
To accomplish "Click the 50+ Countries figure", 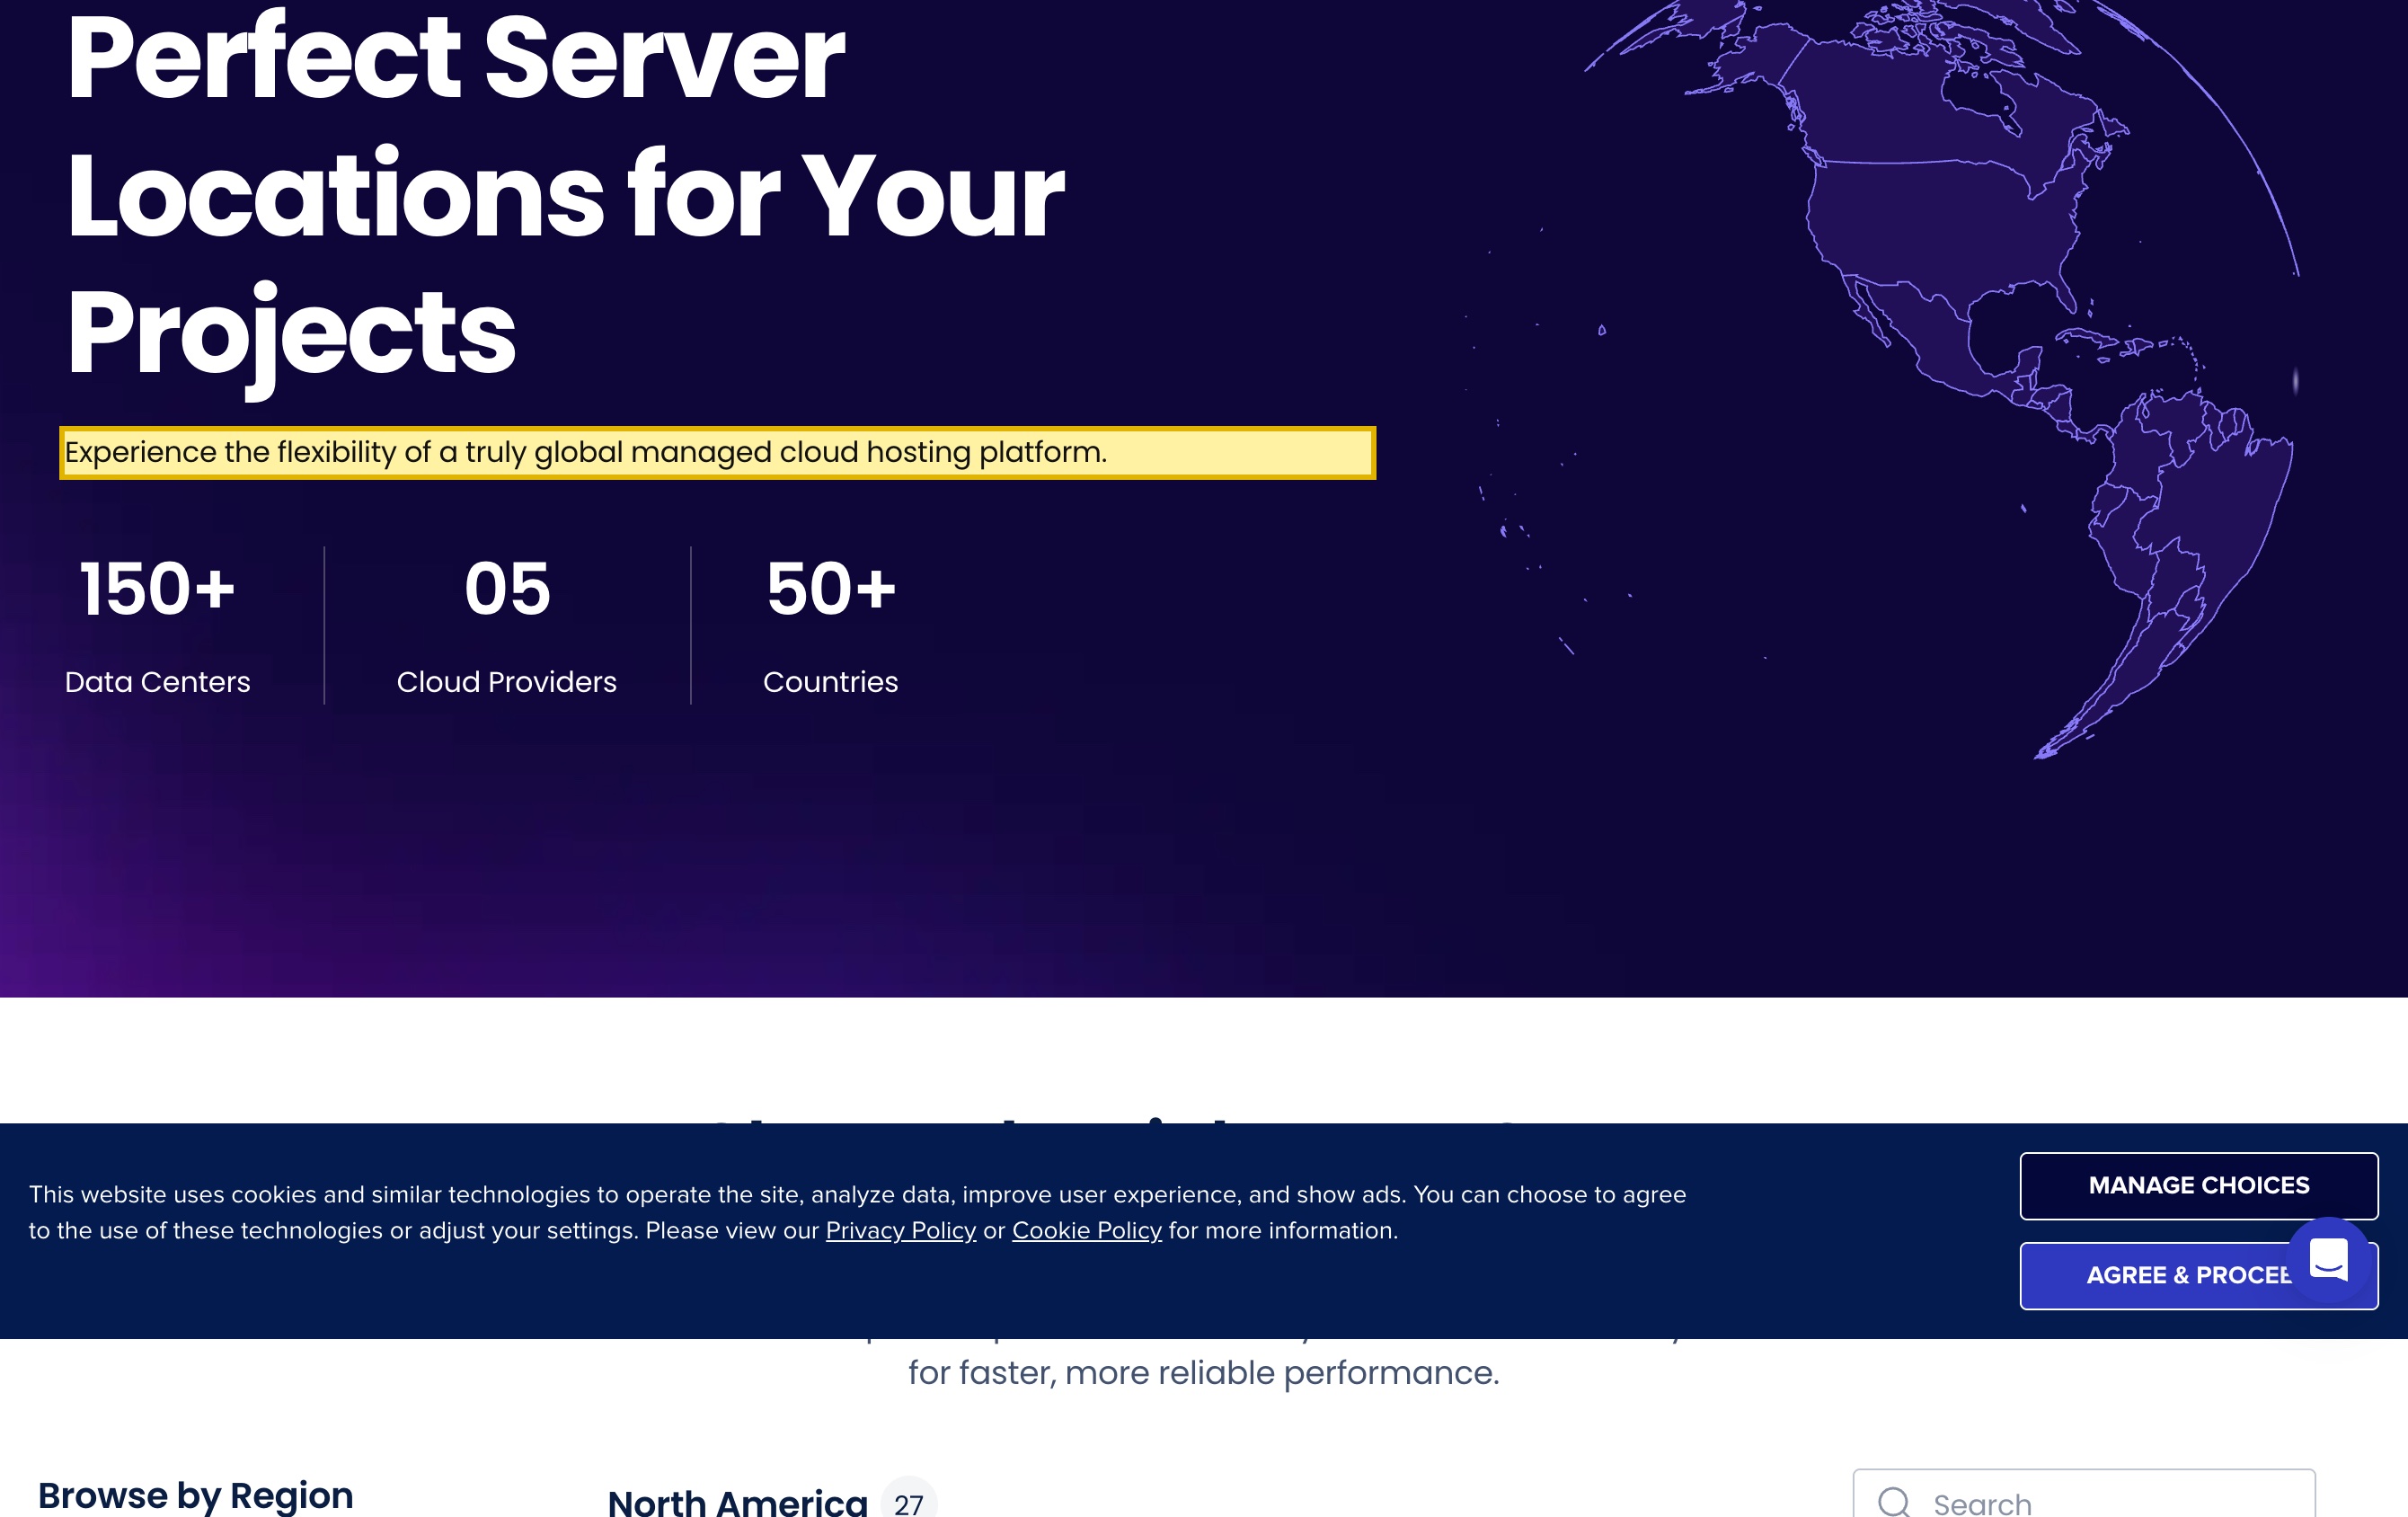I will pyautogui.click(x=831, y=588).
